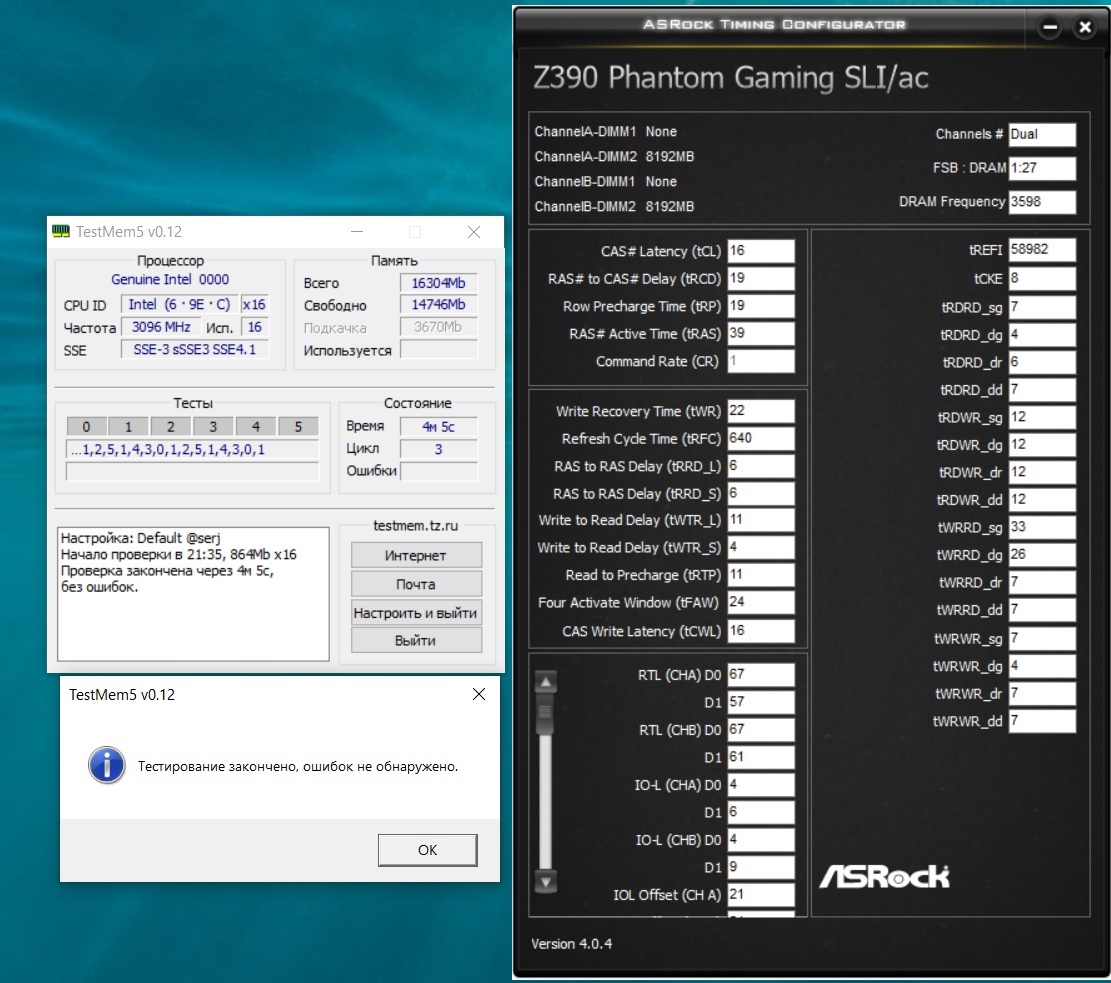1111x983 pixels.
Task: Click the Частота value 3096 MHz
Action: [x=161, y=327]
